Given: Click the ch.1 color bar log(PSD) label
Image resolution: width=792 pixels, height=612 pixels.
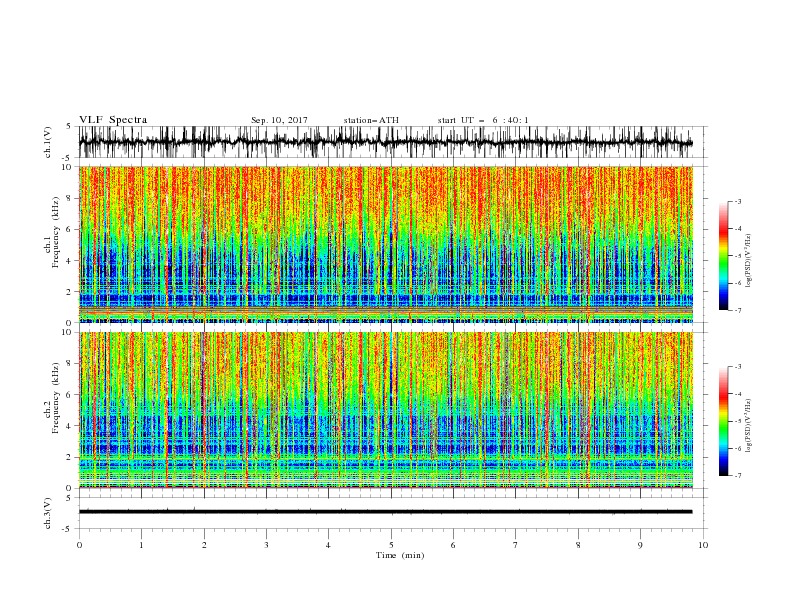Looking at the screenshot, I should coord(748,261).
